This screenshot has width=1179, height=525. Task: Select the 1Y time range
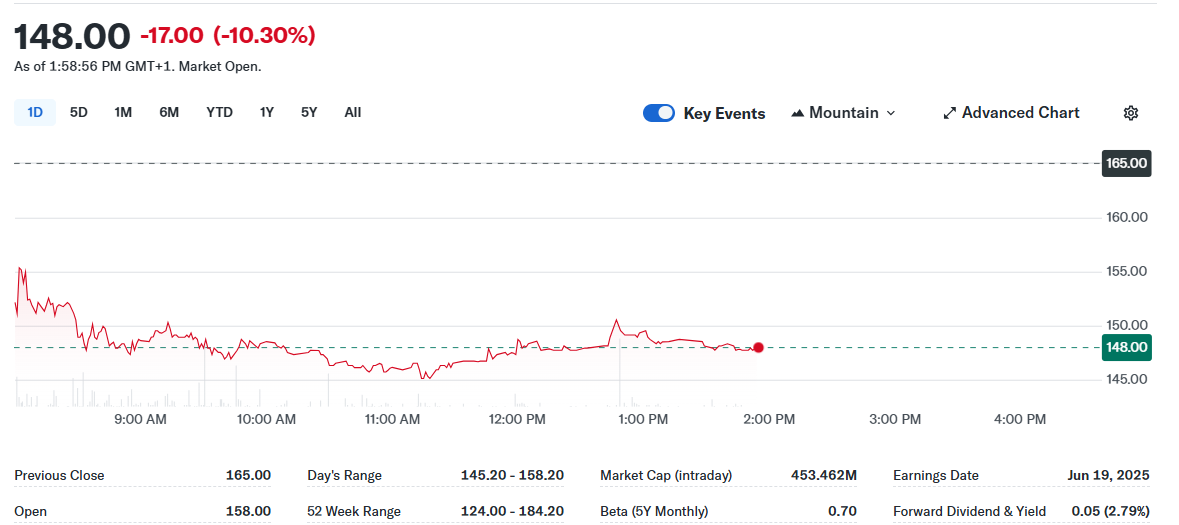[267, 113]
